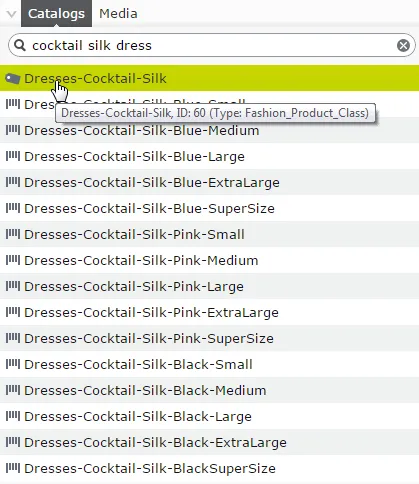
Task: Click the product tag icon beside Dresses-Cocktail-Silk
Action: (13, 79)
